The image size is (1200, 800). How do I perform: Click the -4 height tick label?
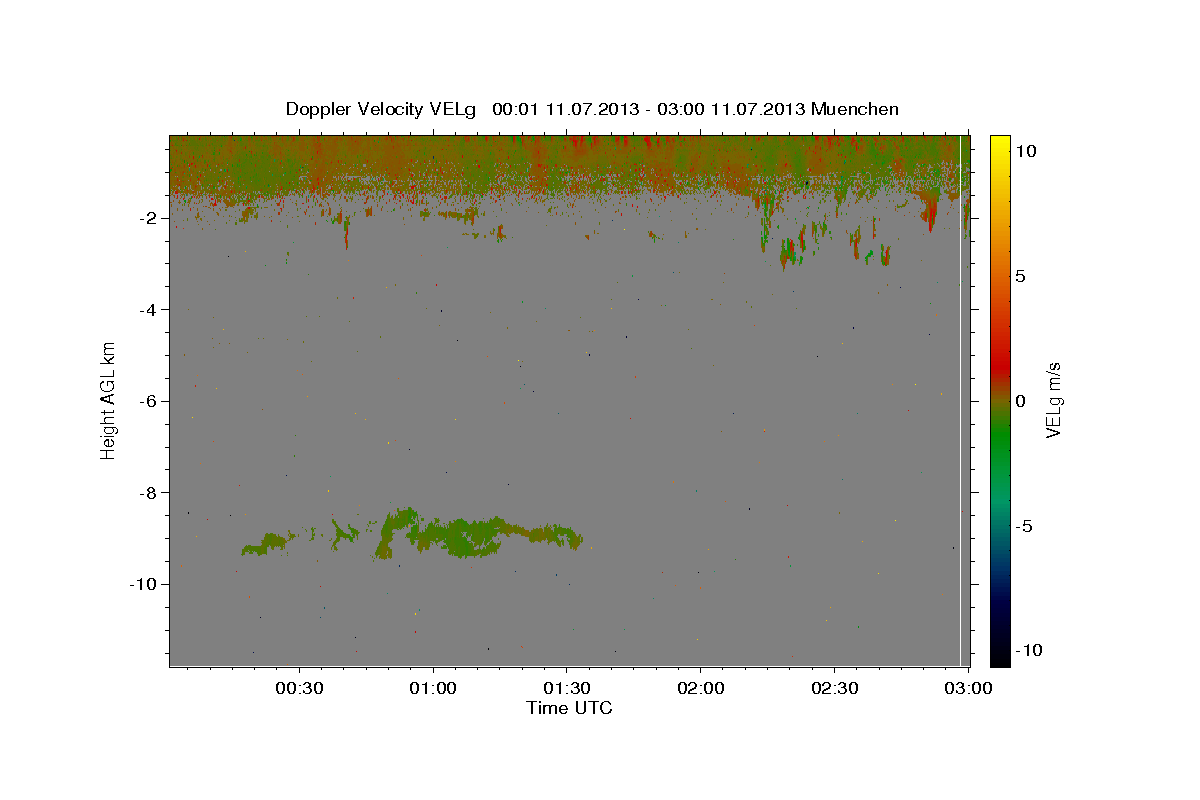146,309
